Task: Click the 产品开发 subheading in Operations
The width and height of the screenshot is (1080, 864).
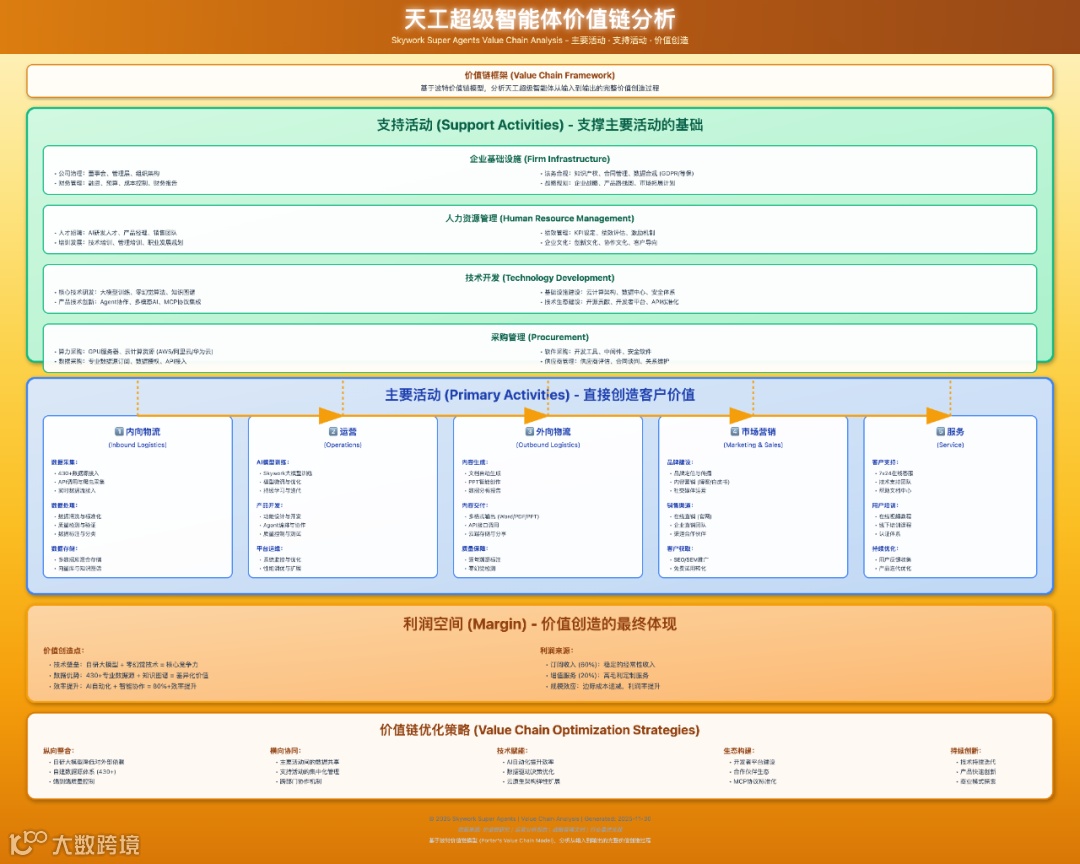Action: 269,505
